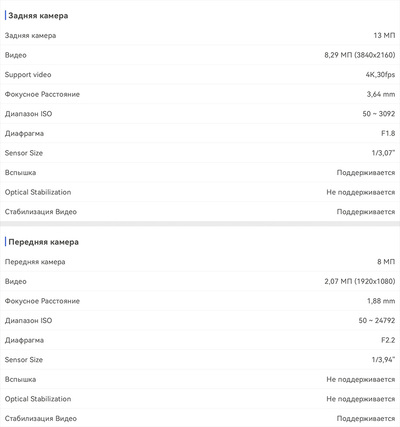Select the Support video 4K,30fps row
Screen dimensions: 400x427
pyautogui.click(x=200, y=75)
